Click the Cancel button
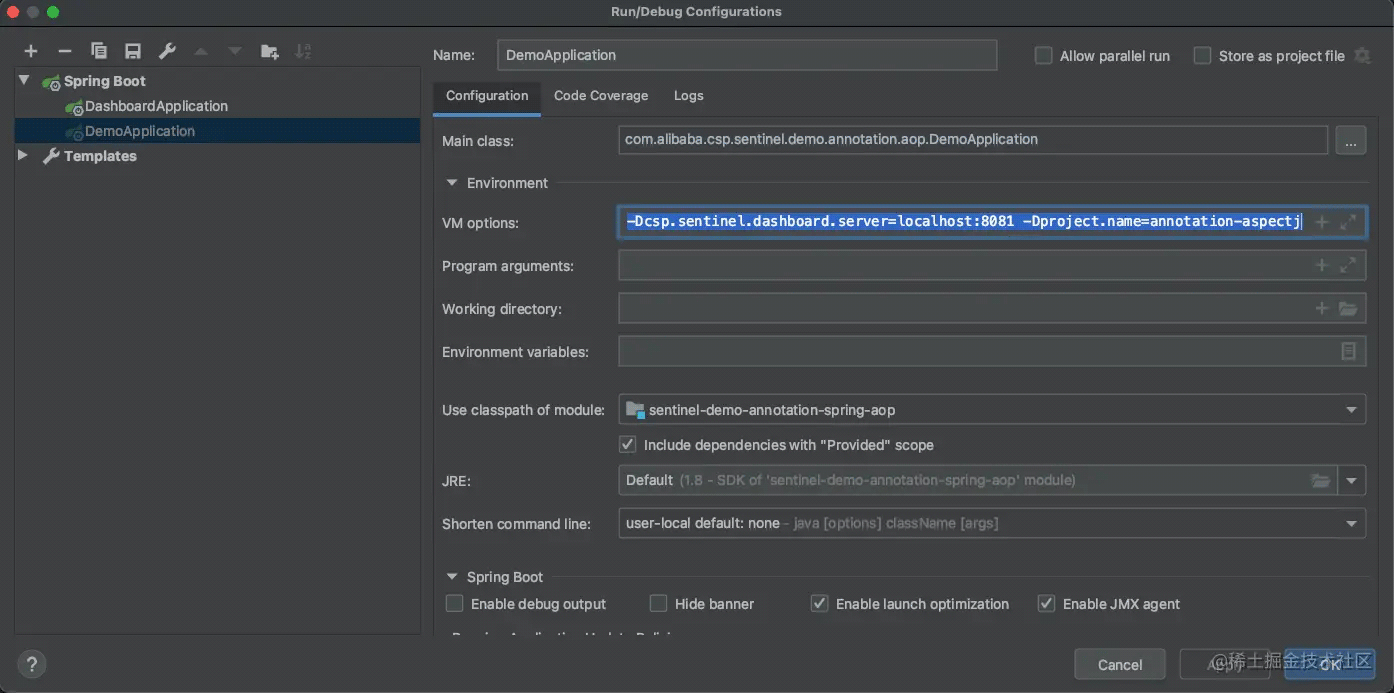This screenshot has width=1394, height=693. (1119, 665)
